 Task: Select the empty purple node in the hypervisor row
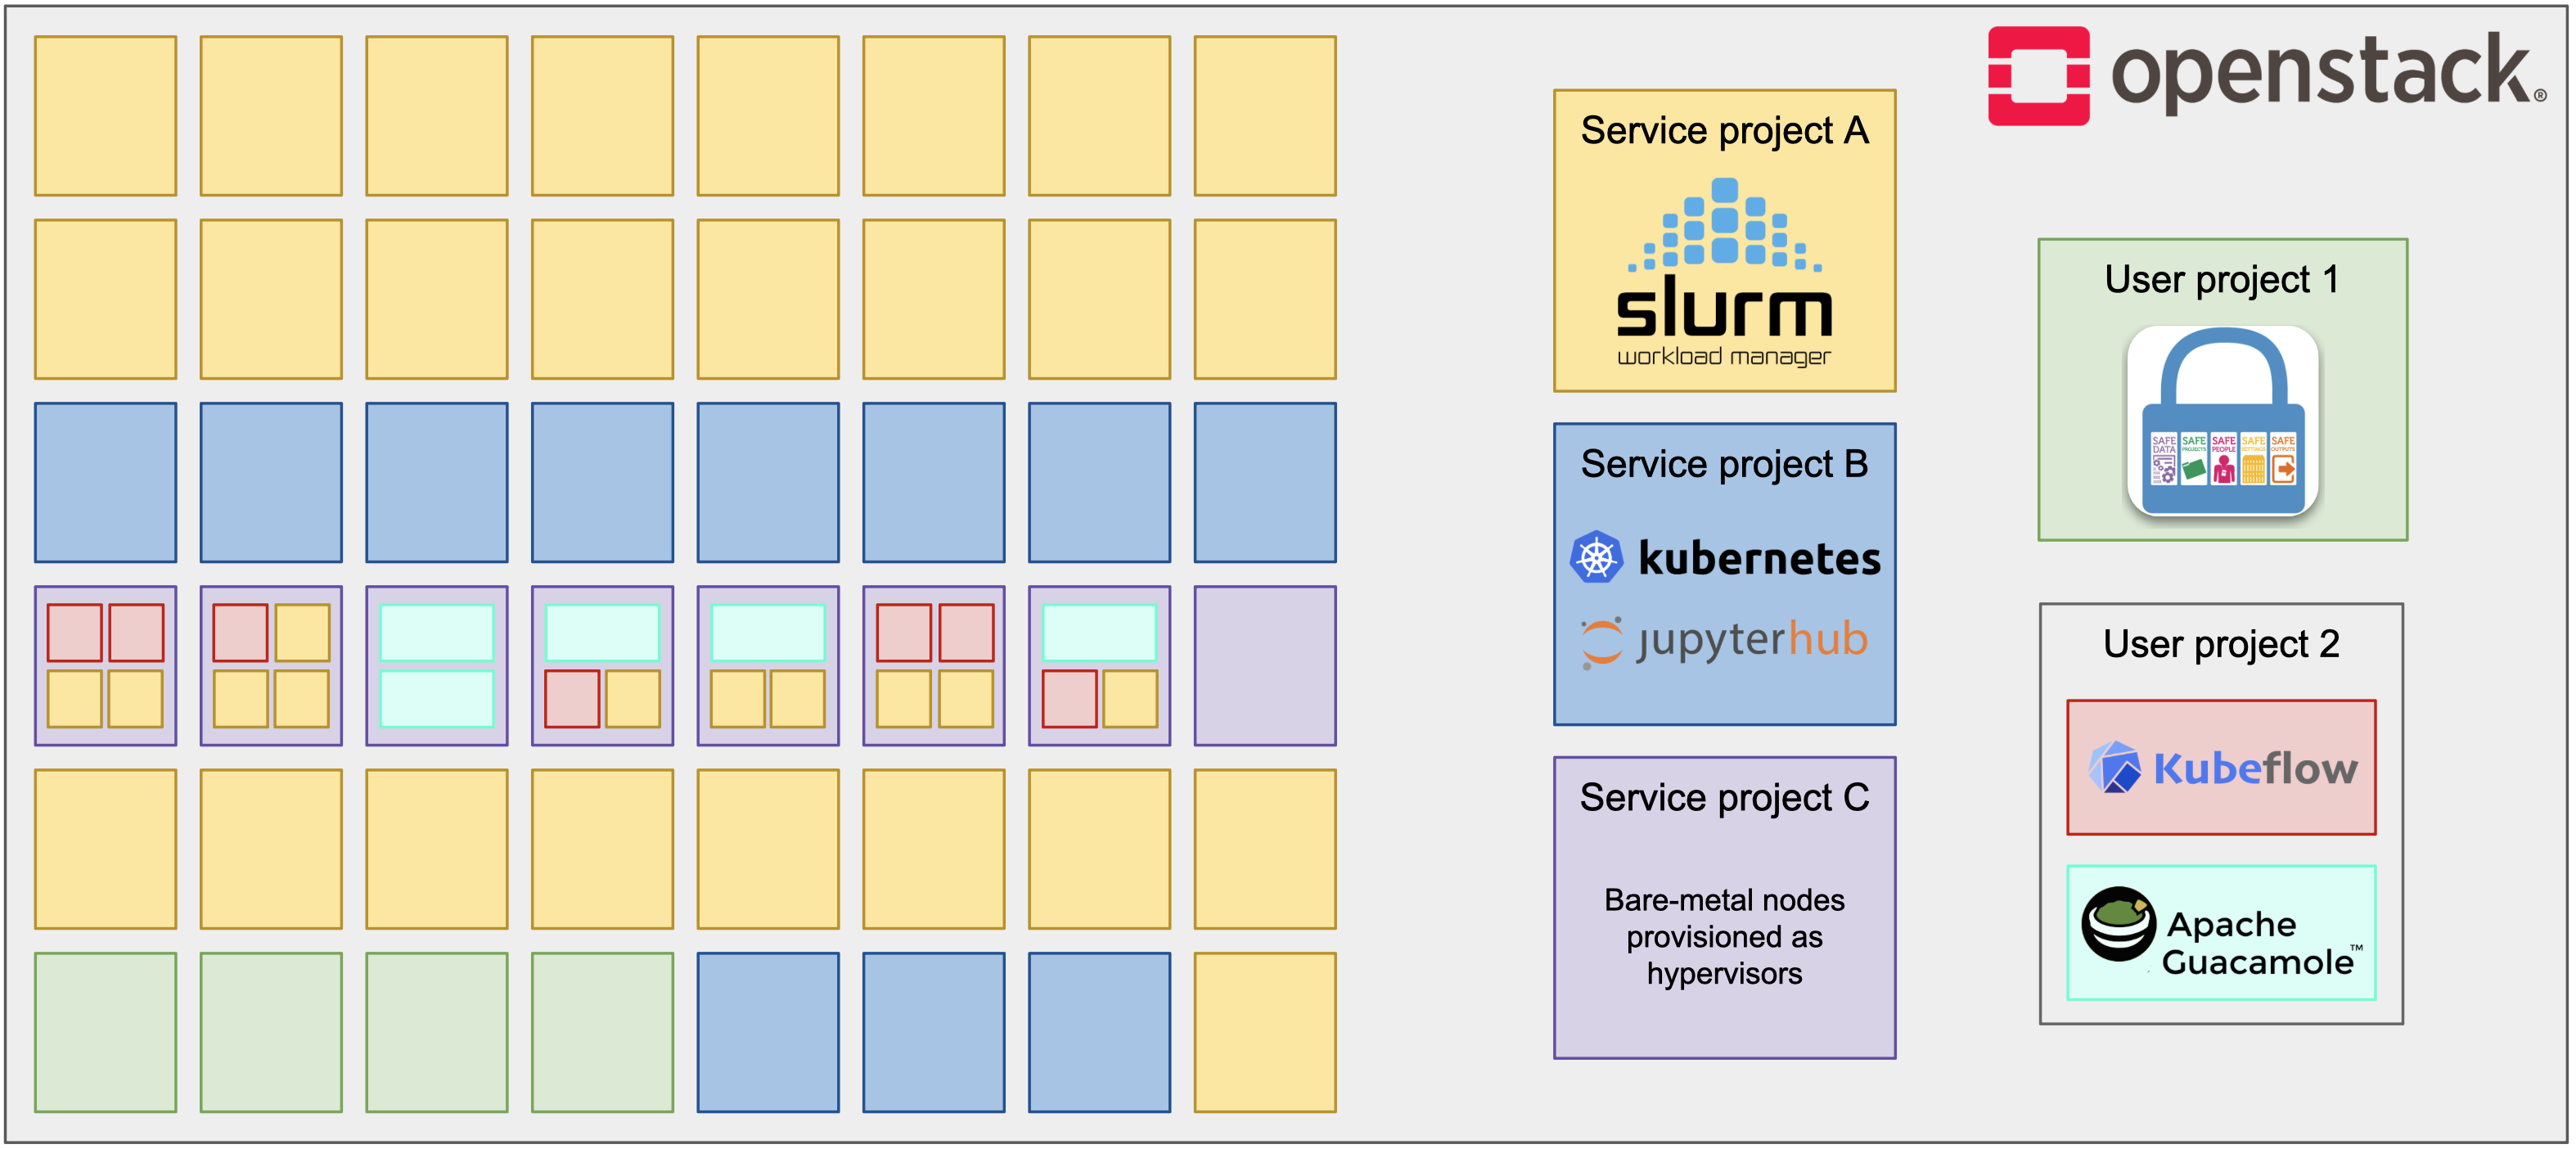click(1265, 666)
